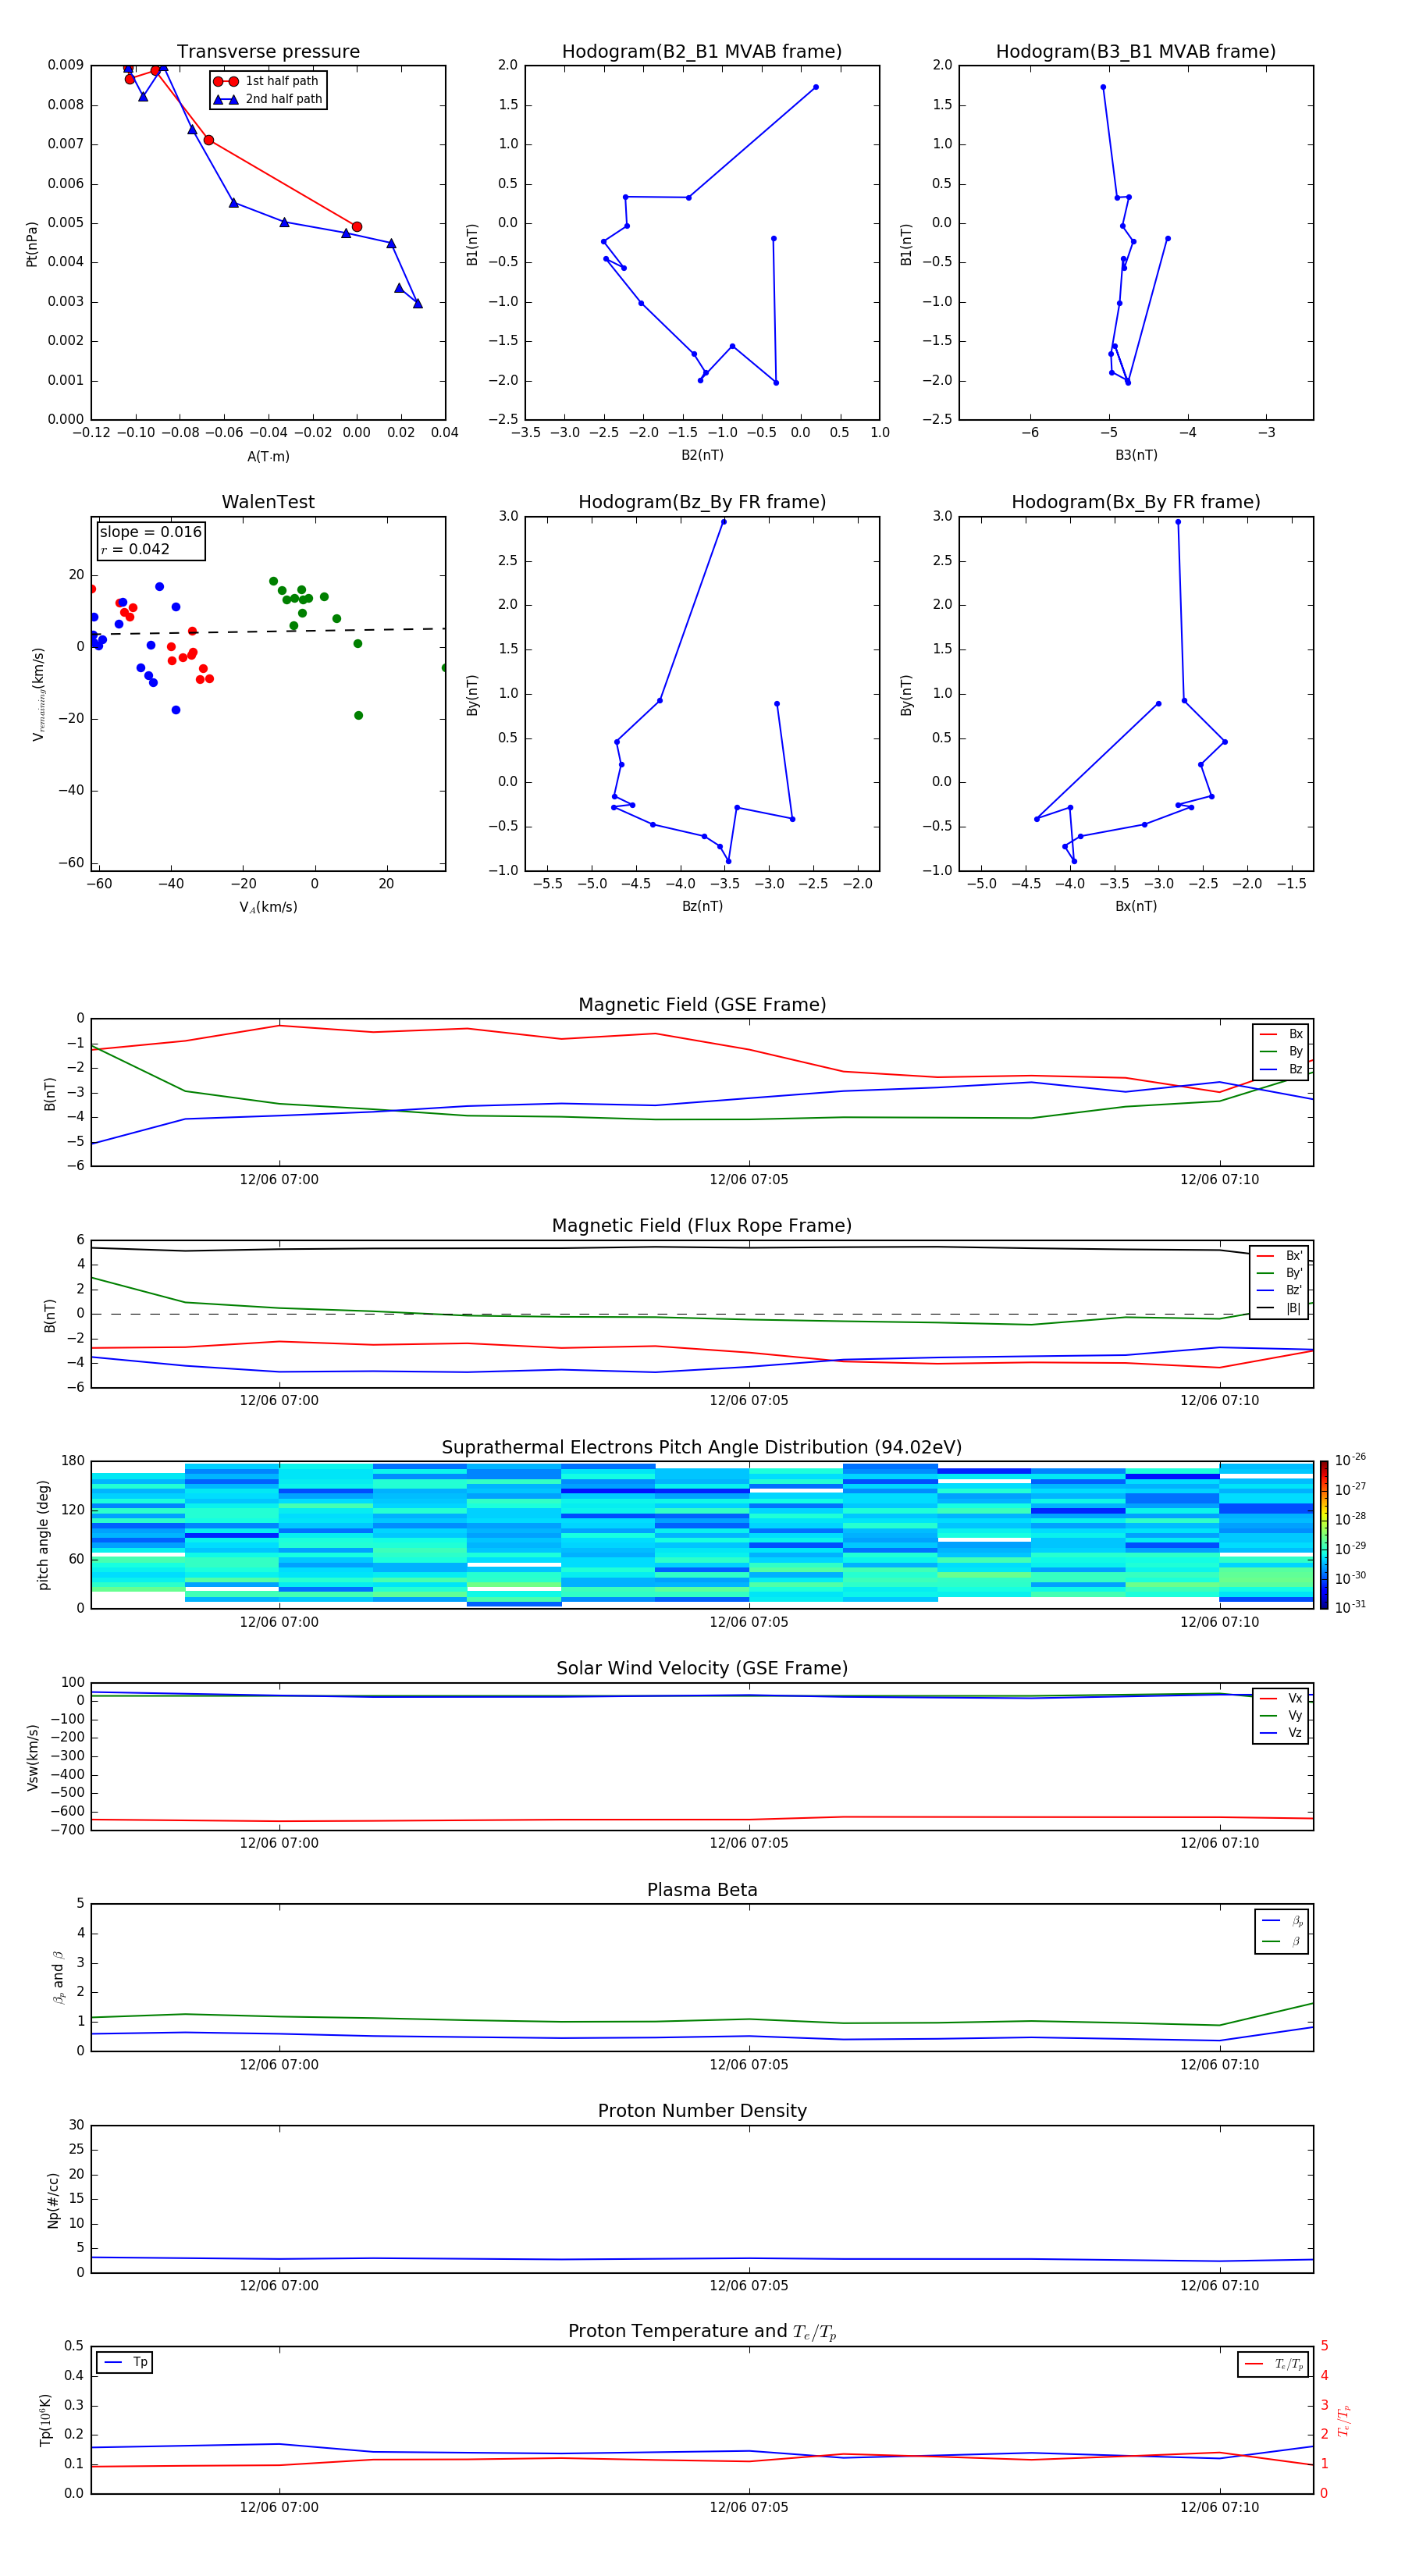Click the topmost point of B2_B1 hodogram
The width and height of the screenshot is (1405, 2576).
tap(816, 87)
